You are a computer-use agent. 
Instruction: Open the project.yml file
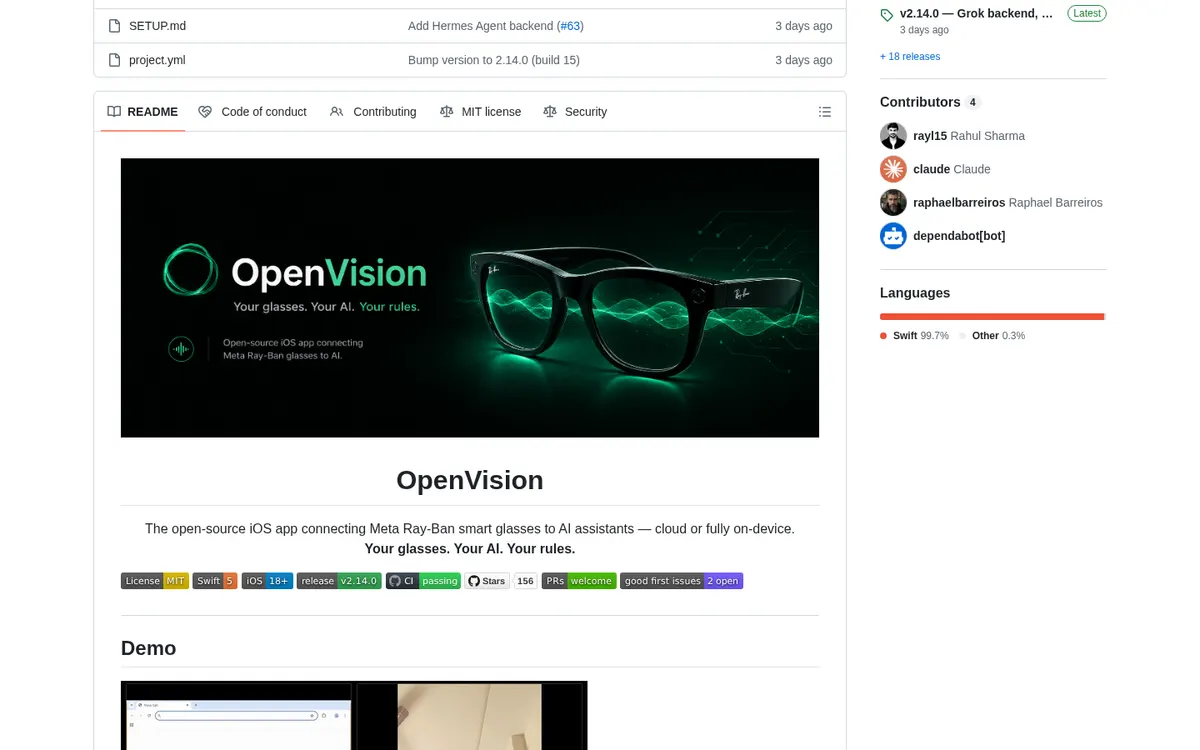tap(157, 60)
